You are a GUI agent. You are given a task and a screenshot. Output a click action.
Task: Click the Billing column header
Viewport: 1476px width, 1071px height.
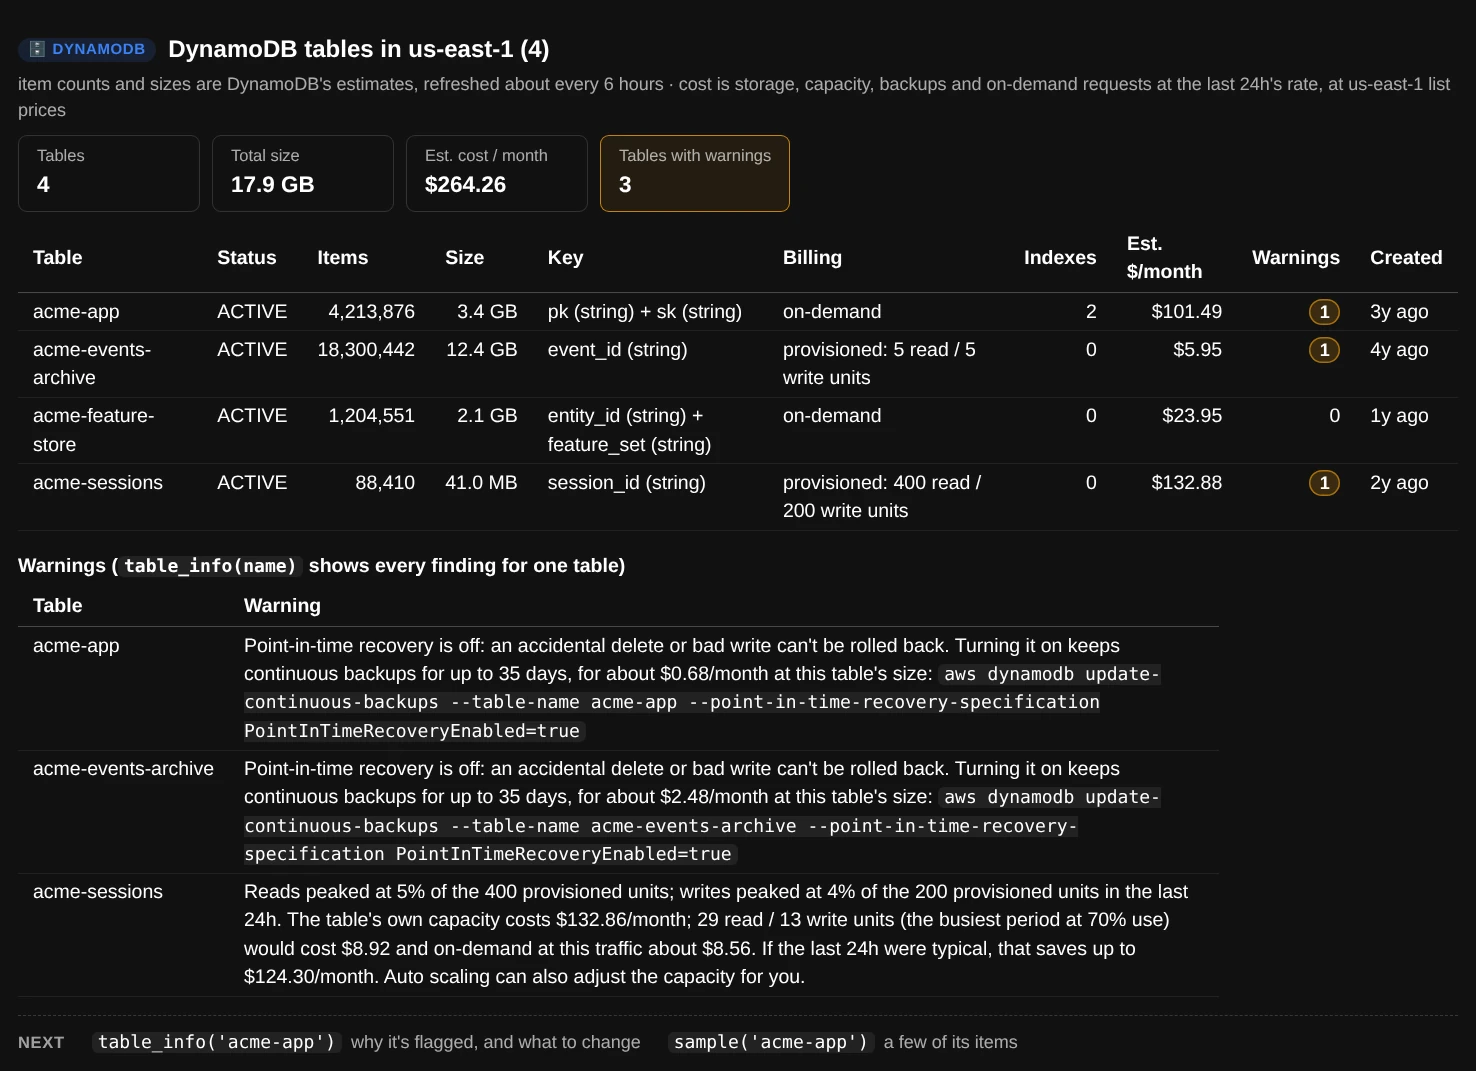click(x=812, y=258)
